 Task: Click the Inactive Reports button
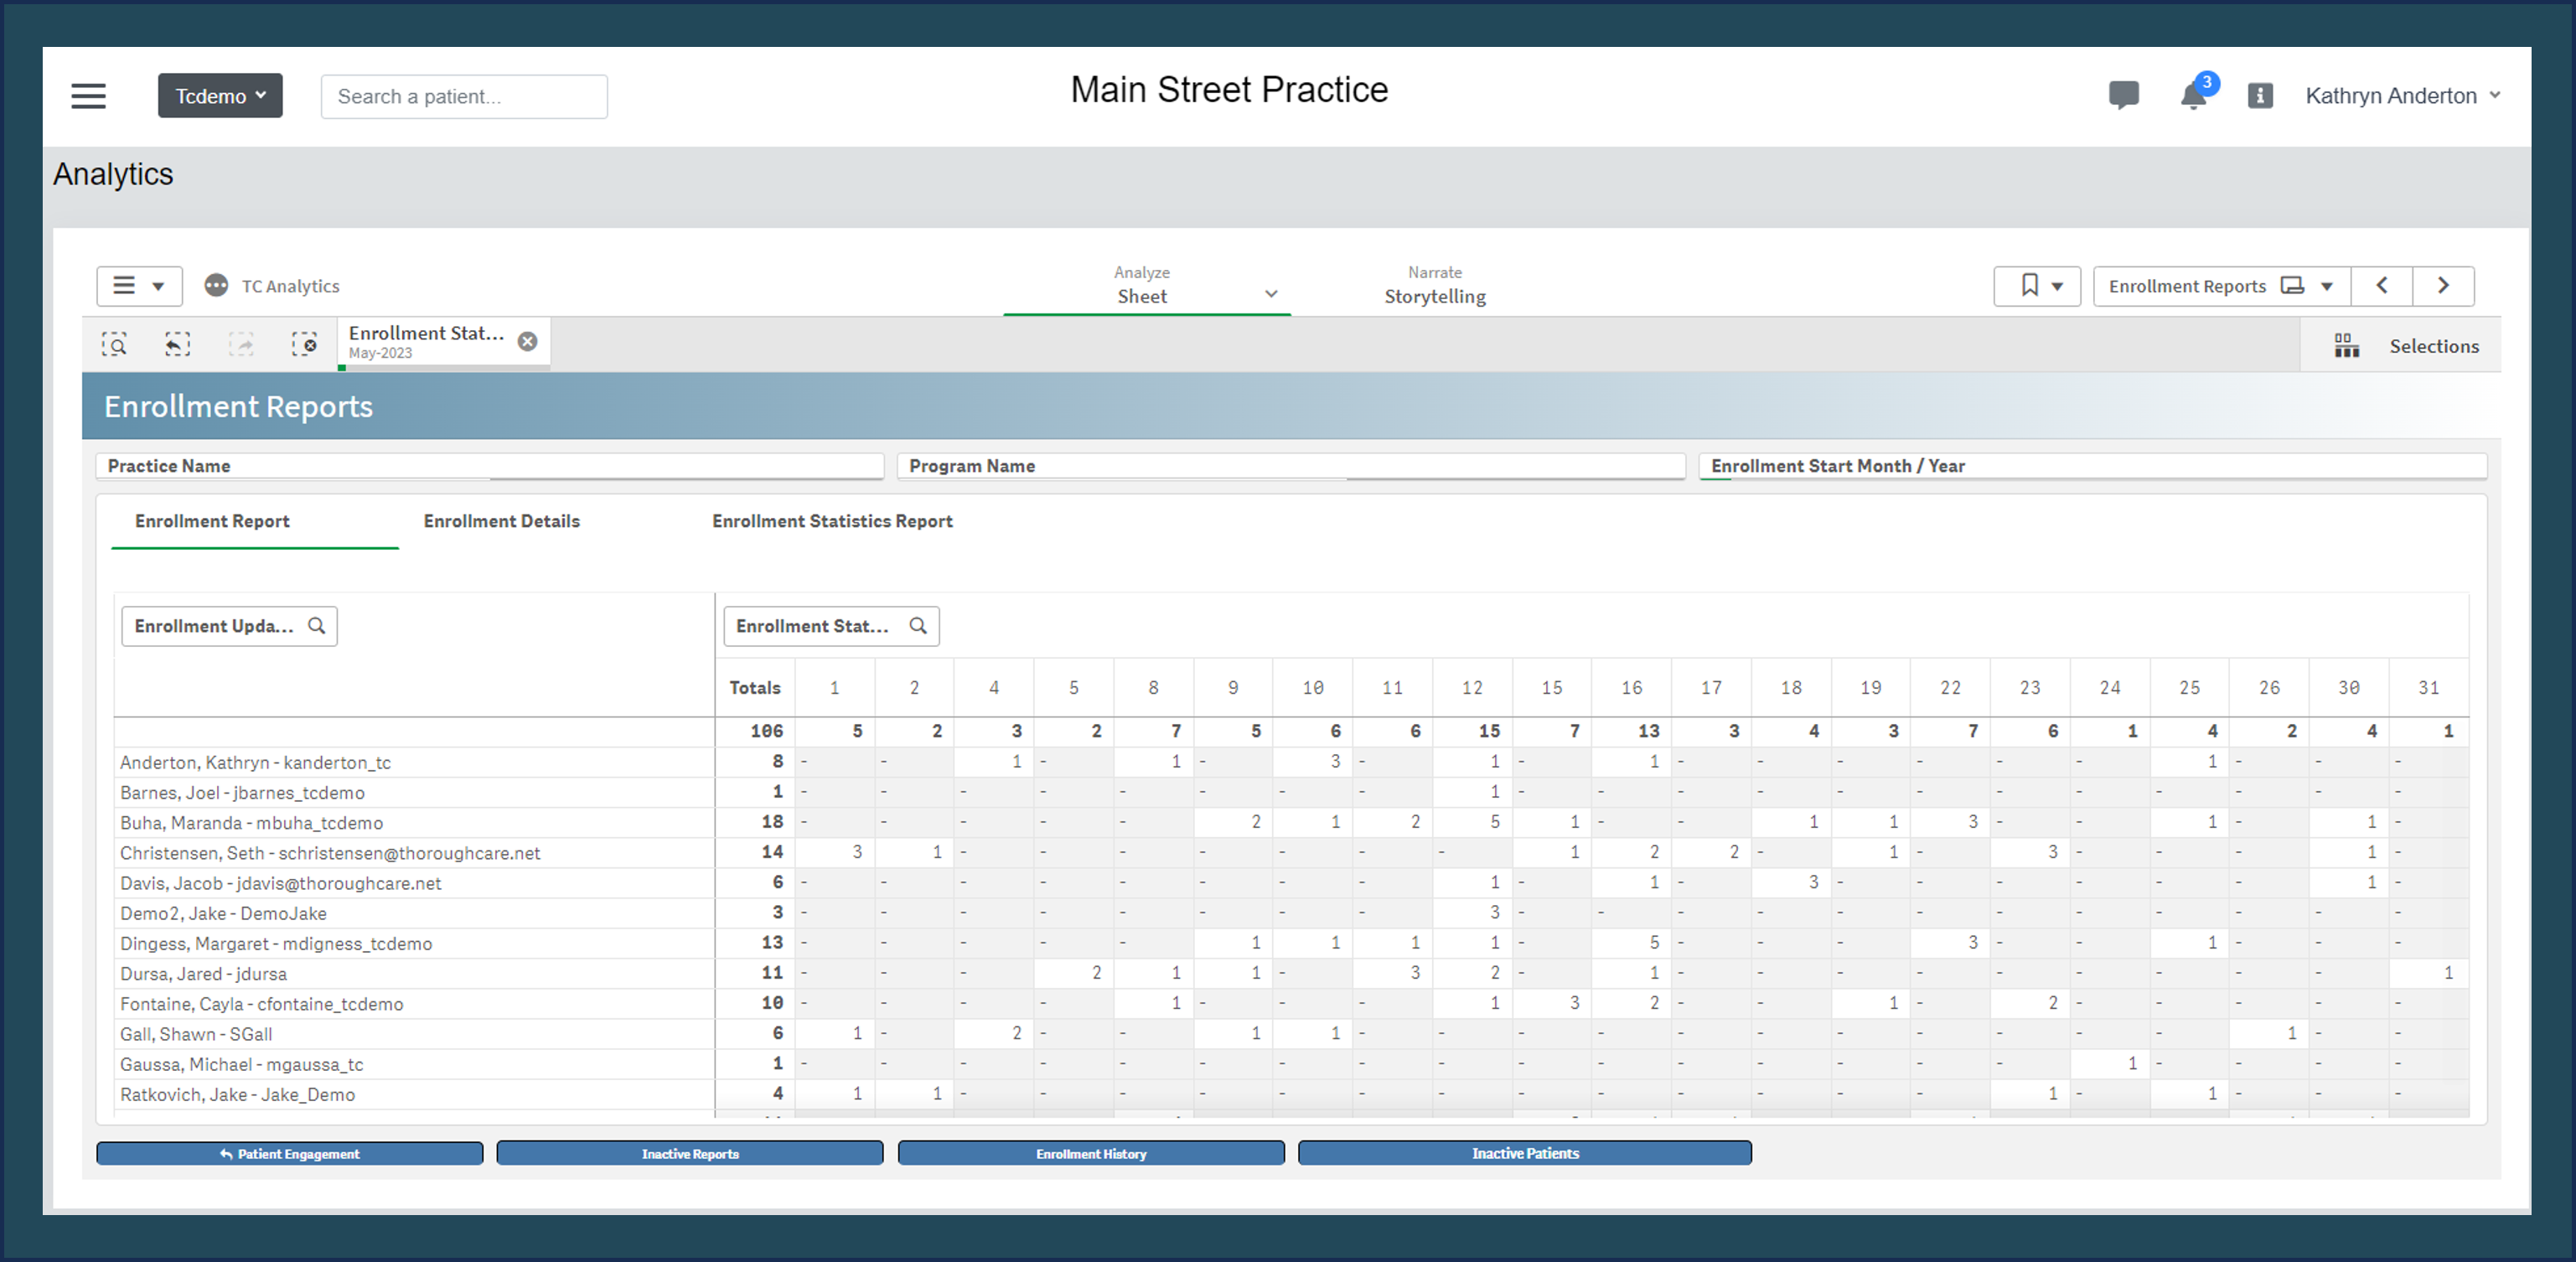point(690,1154)
